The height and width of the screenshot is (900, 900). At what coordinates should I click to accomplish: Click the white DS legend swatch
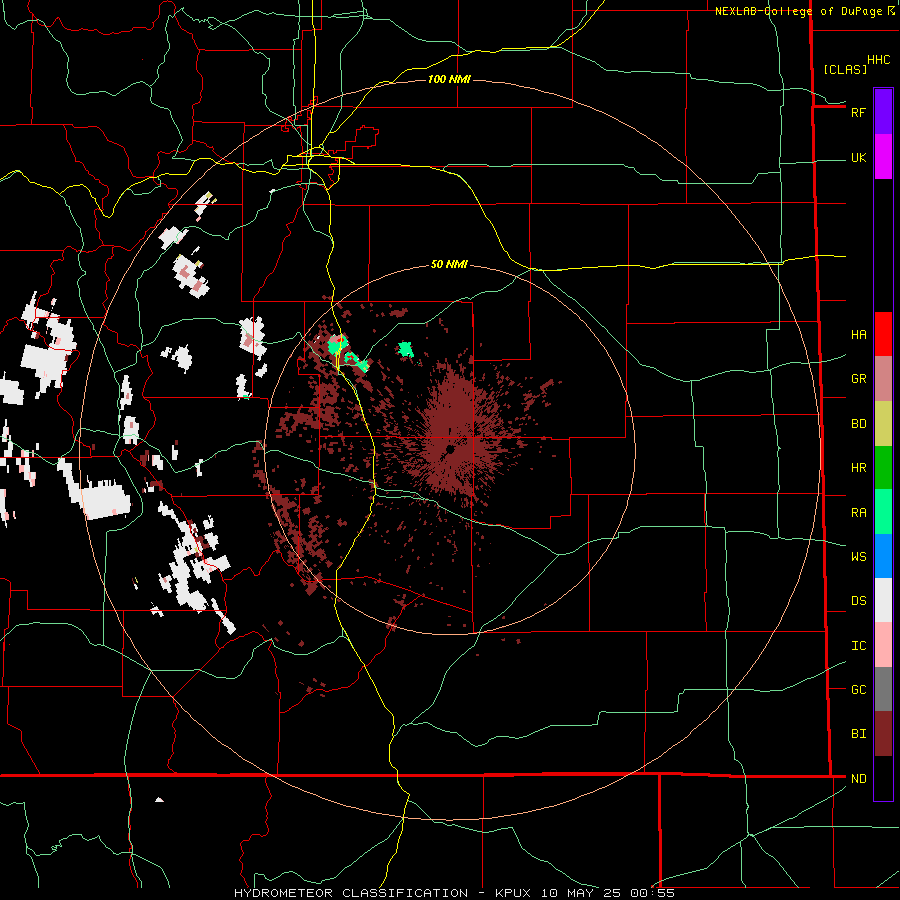click(x=883, y=600)
